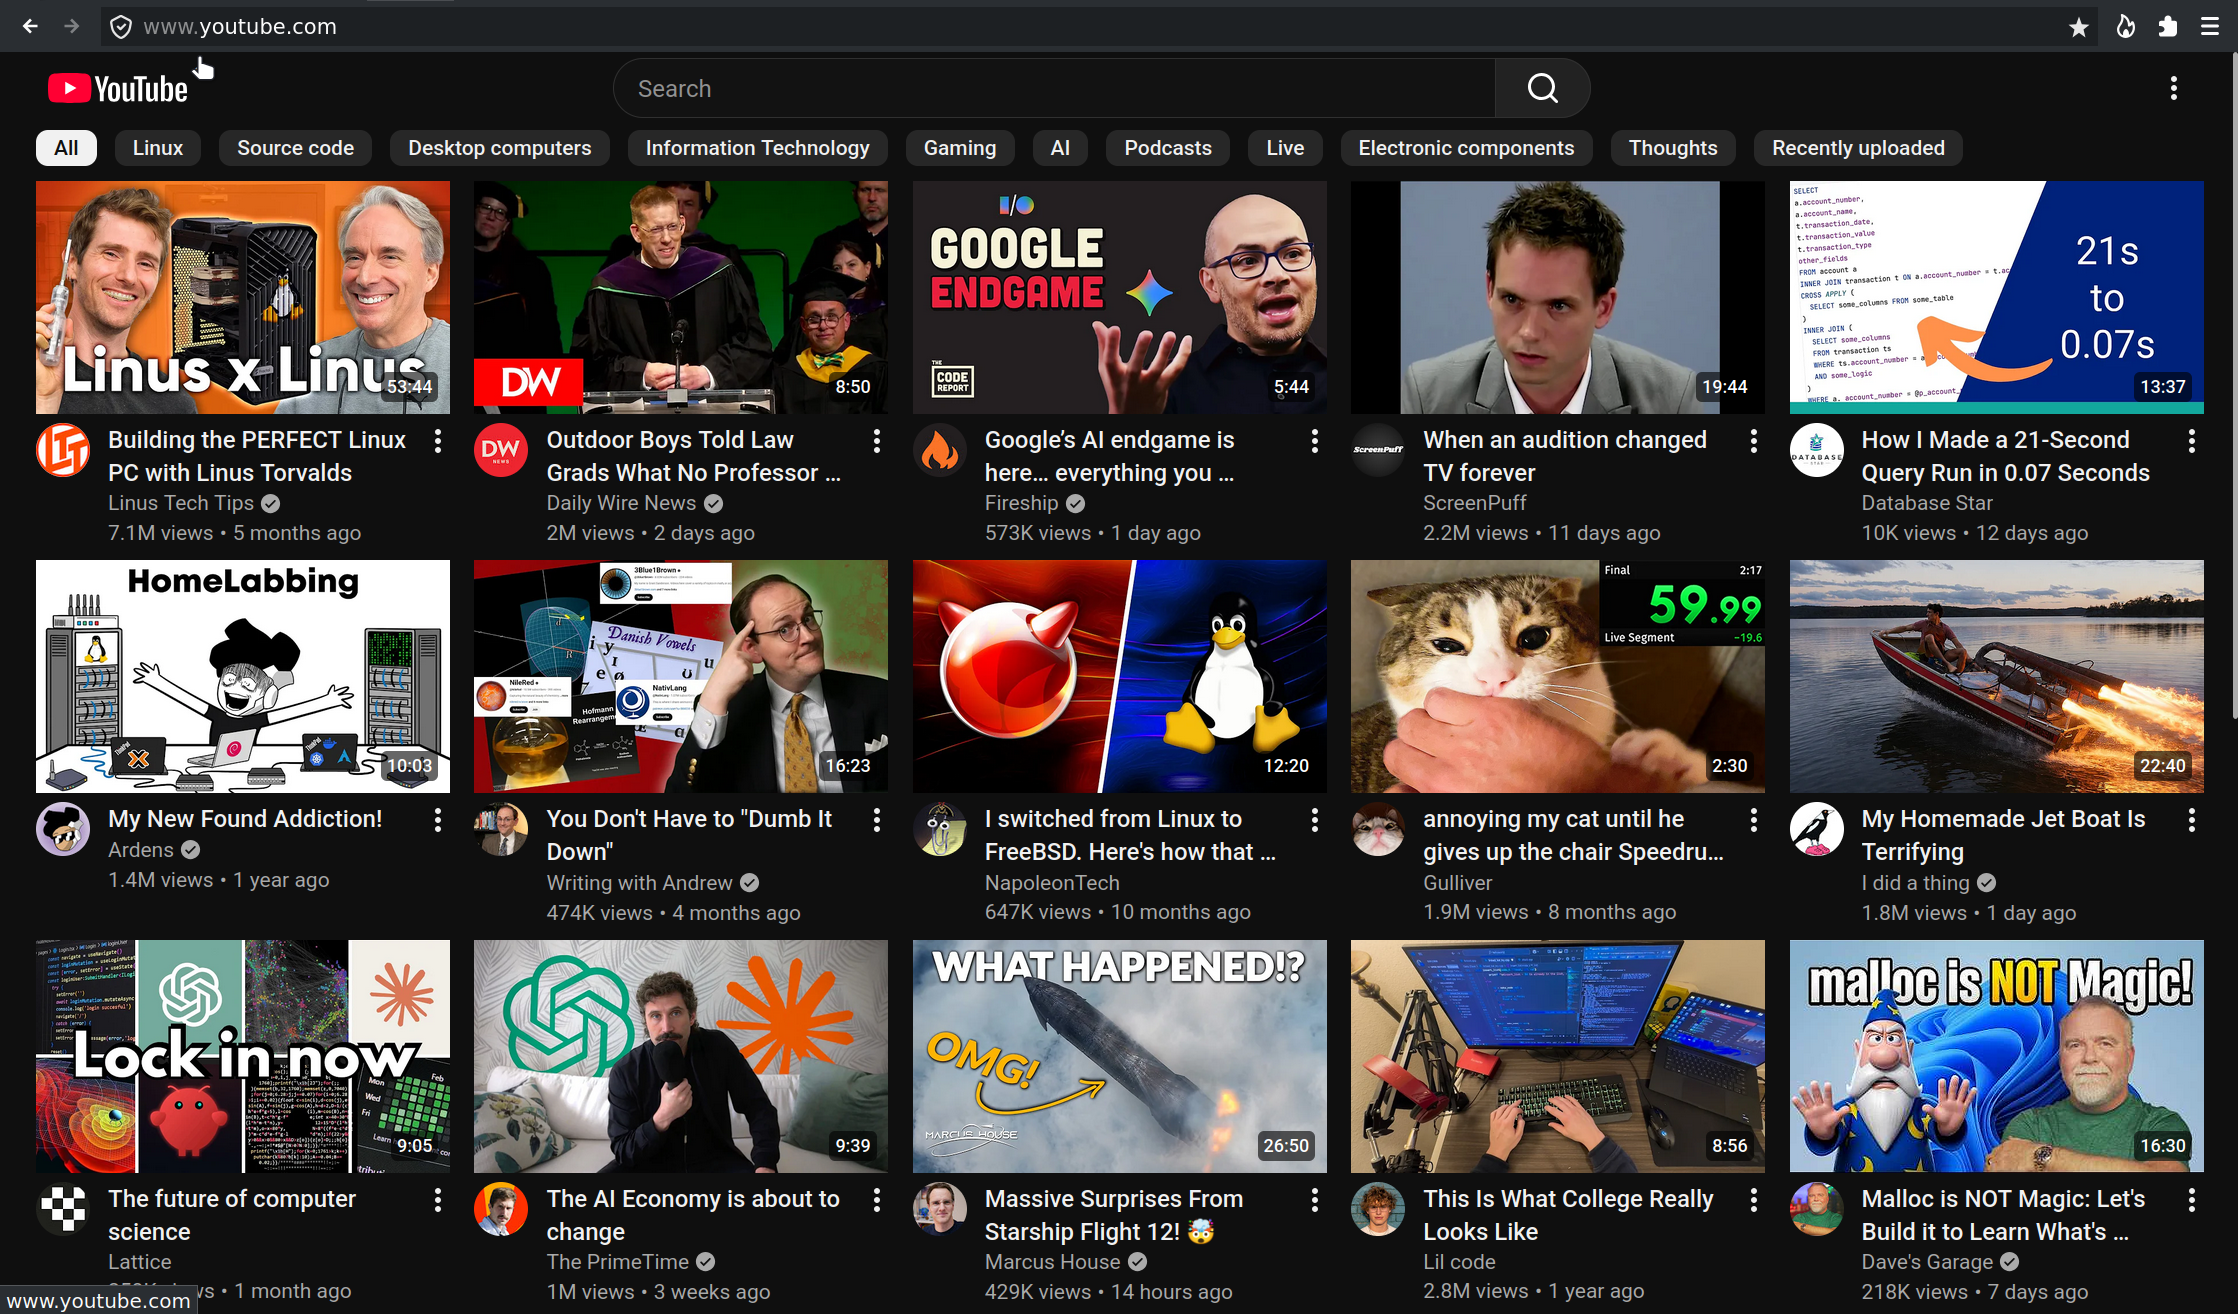The width and height of the screenshot is (2238, 1314).
Task: Open Database Star channel avatar
Action: point(1817,450)
